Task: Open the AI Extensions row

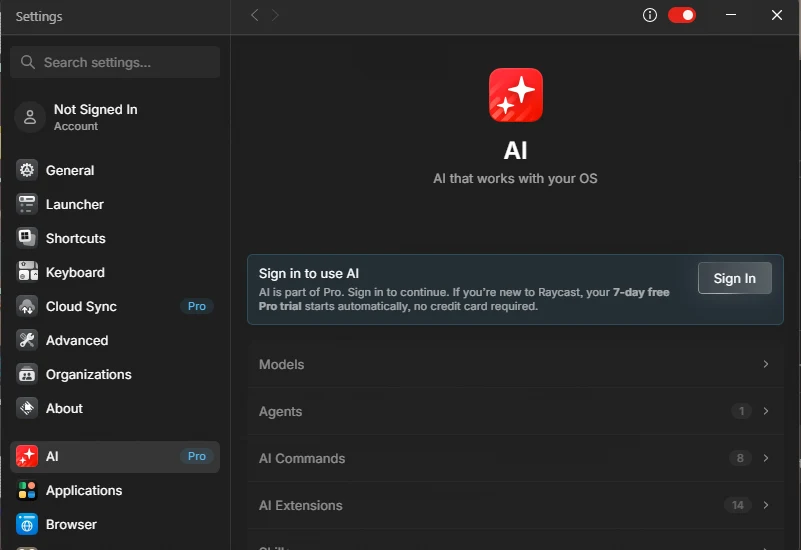Action: pyautogui.click(x=515, y=505)
